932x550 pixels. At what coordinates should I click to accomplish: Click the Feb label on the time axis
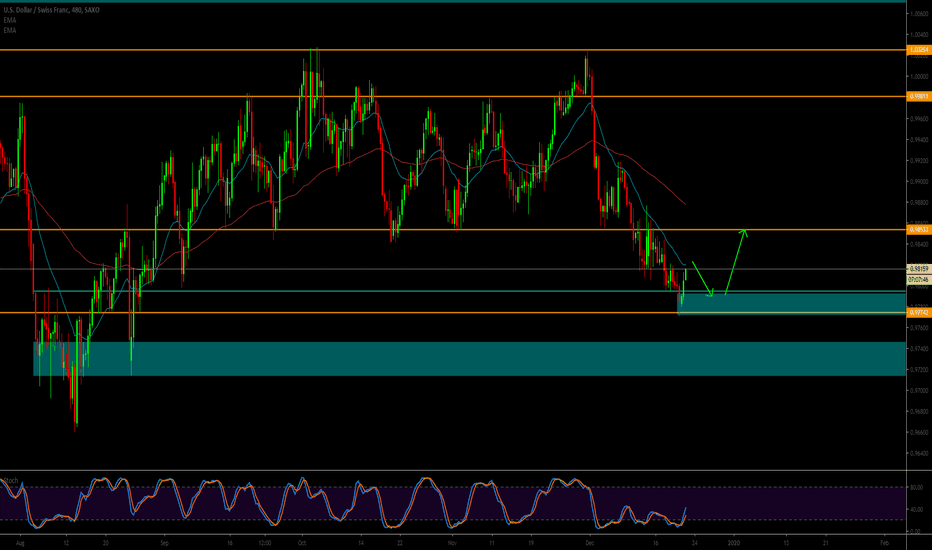click(x=883, y=541)
